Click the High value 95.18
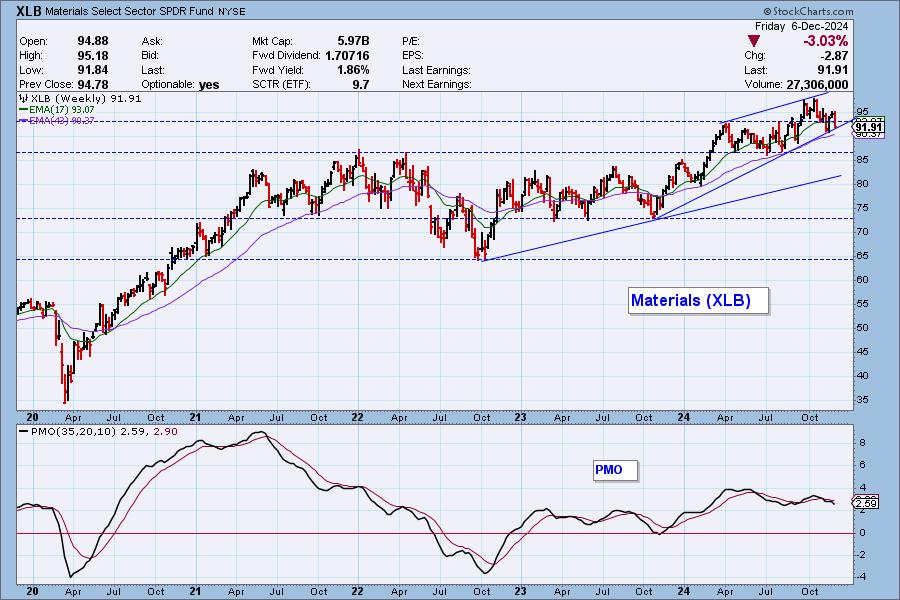 93,56
